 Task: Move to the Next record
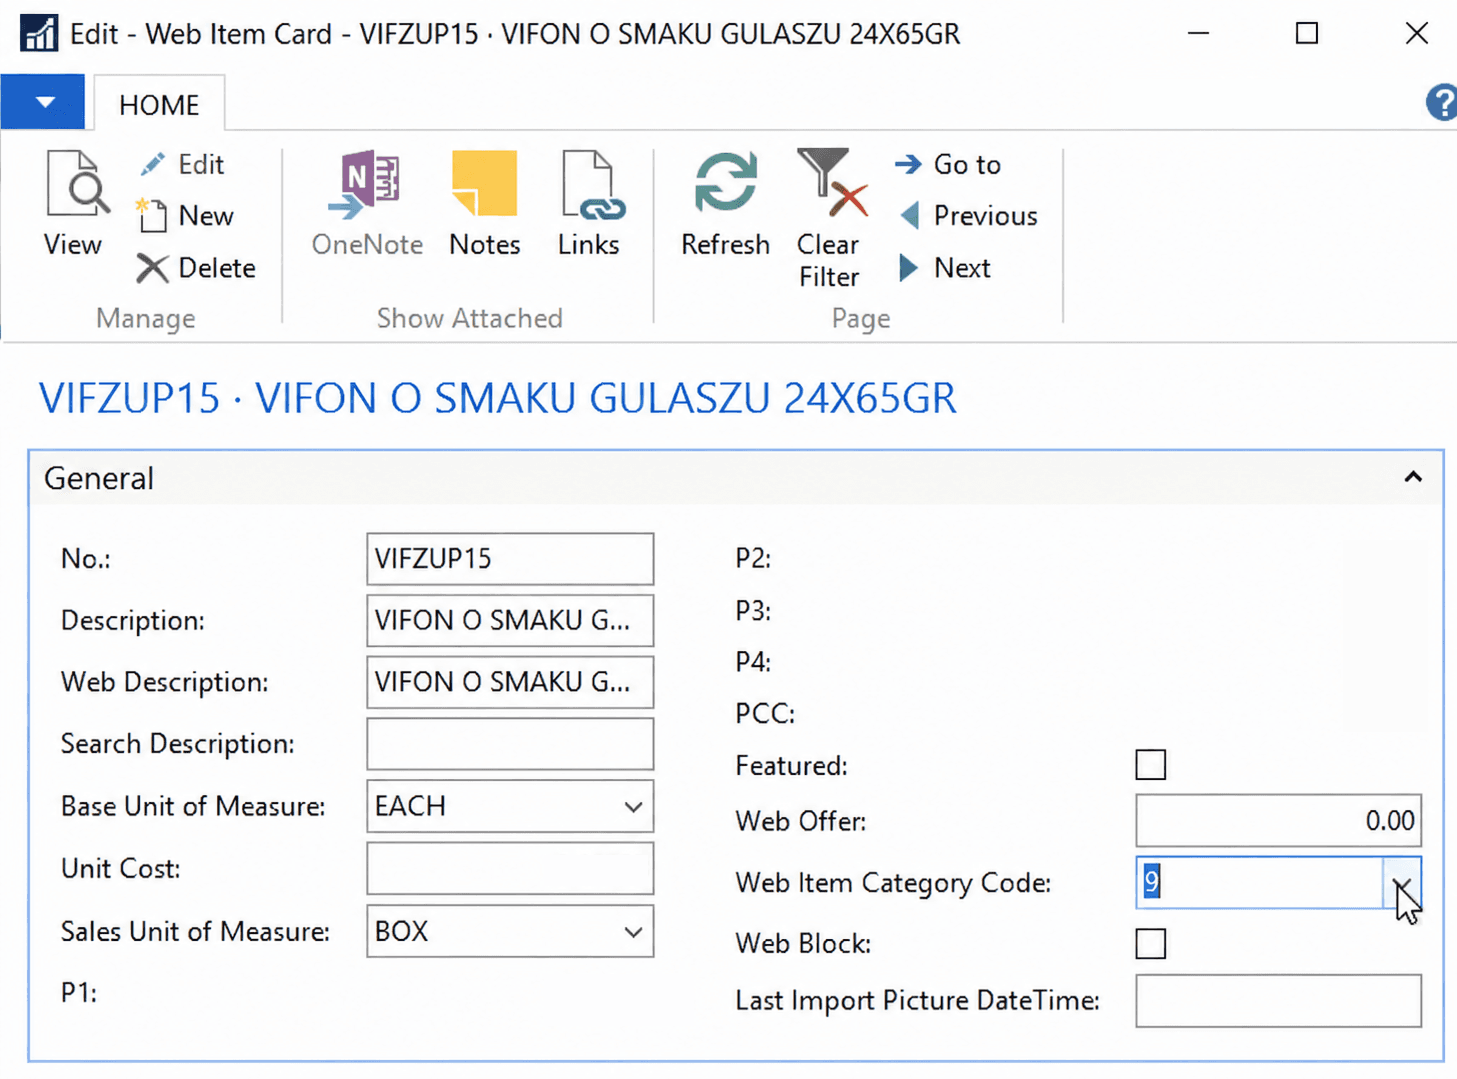pos(945,268)
